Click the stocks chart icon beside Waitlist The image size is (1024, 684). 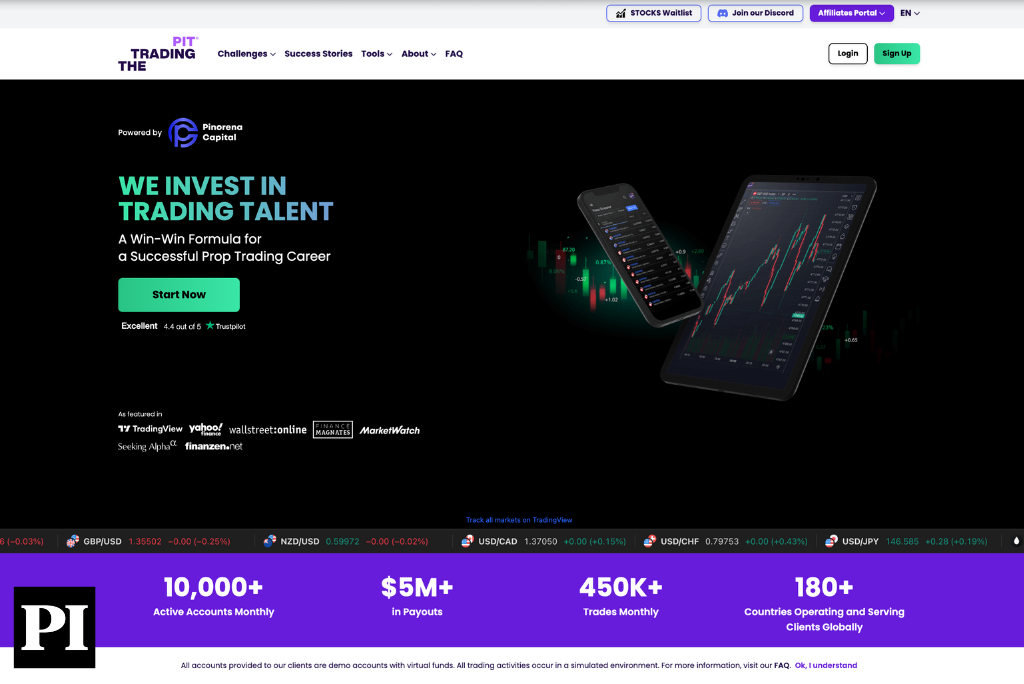620,13
